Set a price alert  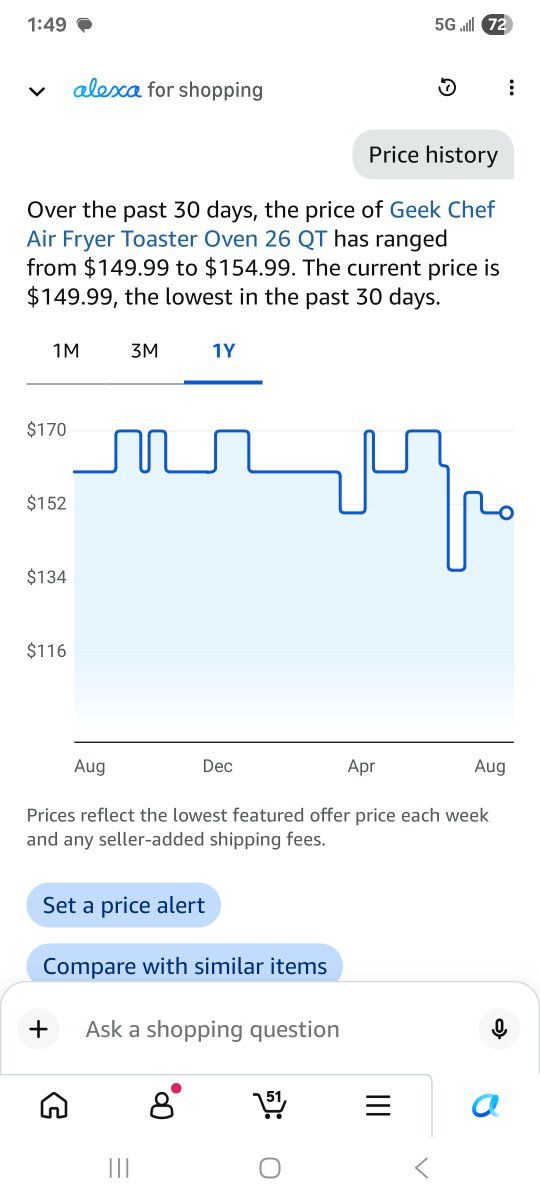coord(124,905)
